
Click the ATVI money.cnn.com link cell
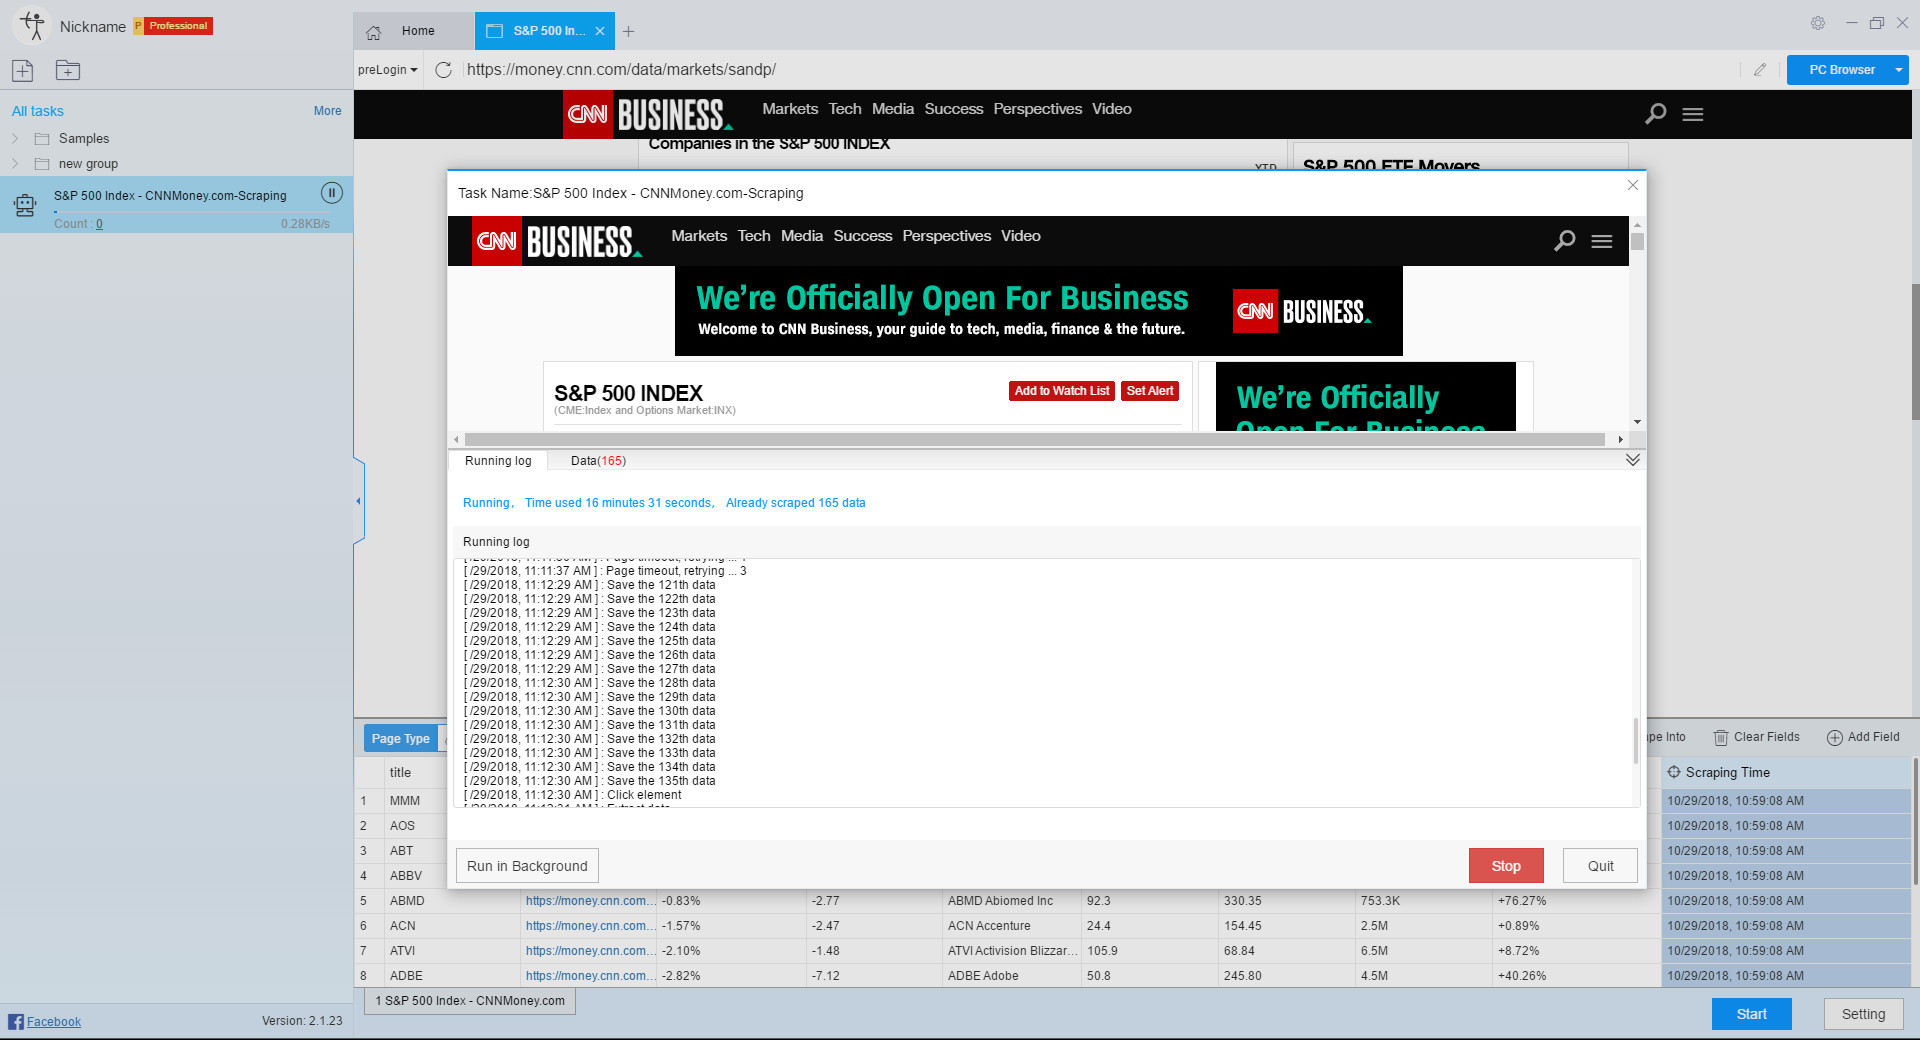point(590,951)
